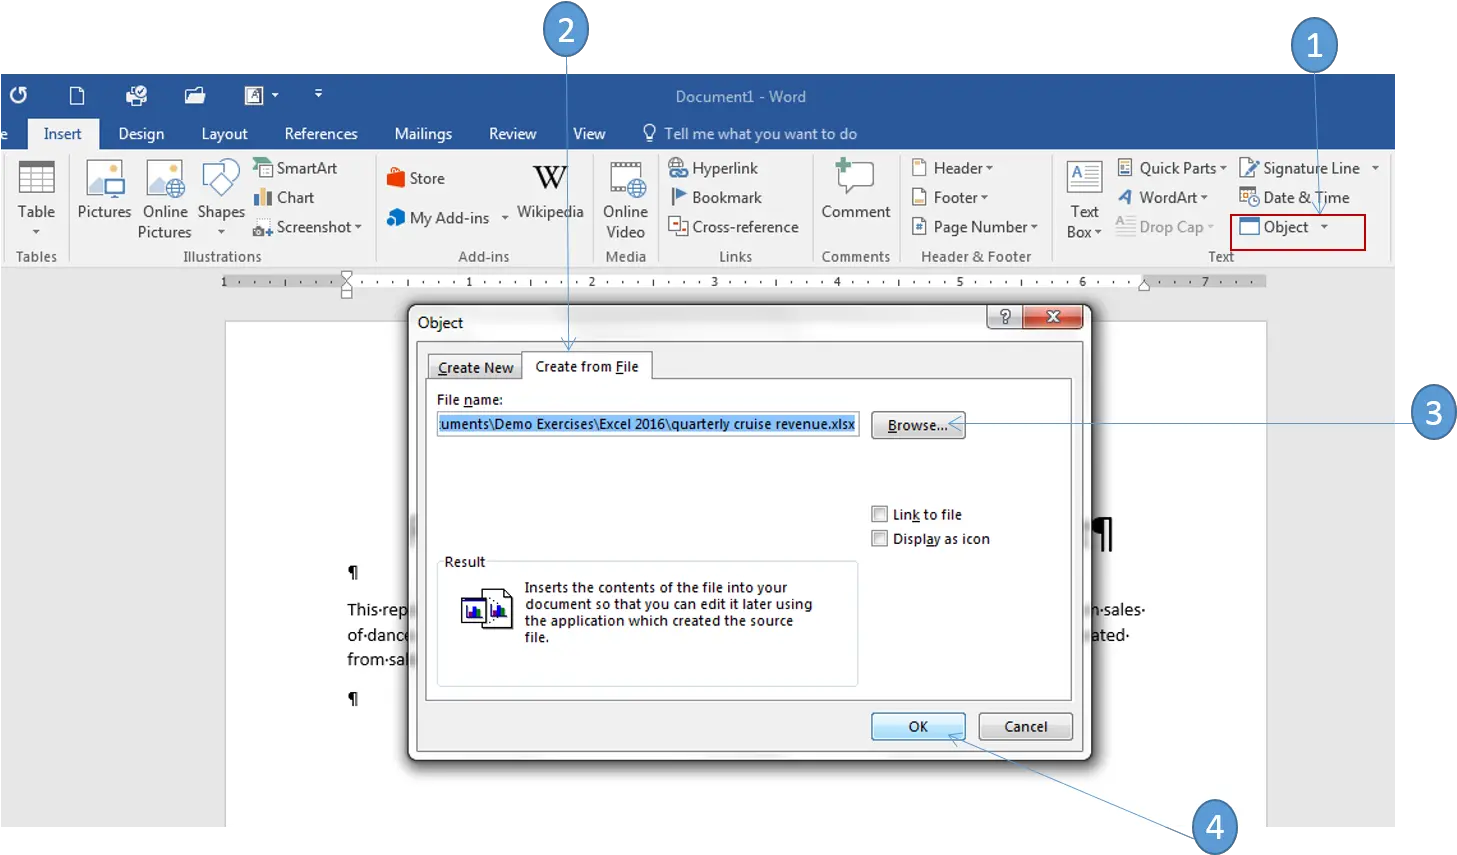Click the horizontal ruler at mark 3
Image resolution: width=1457 pixels, height=855 pixels.
point(714,282)
